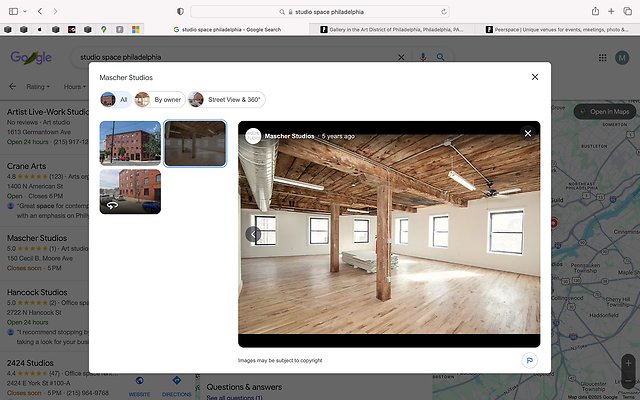The width and height of the screenshot is (640, 400).
Task: Report this image using the flag icon
Action: coord(528,360)
